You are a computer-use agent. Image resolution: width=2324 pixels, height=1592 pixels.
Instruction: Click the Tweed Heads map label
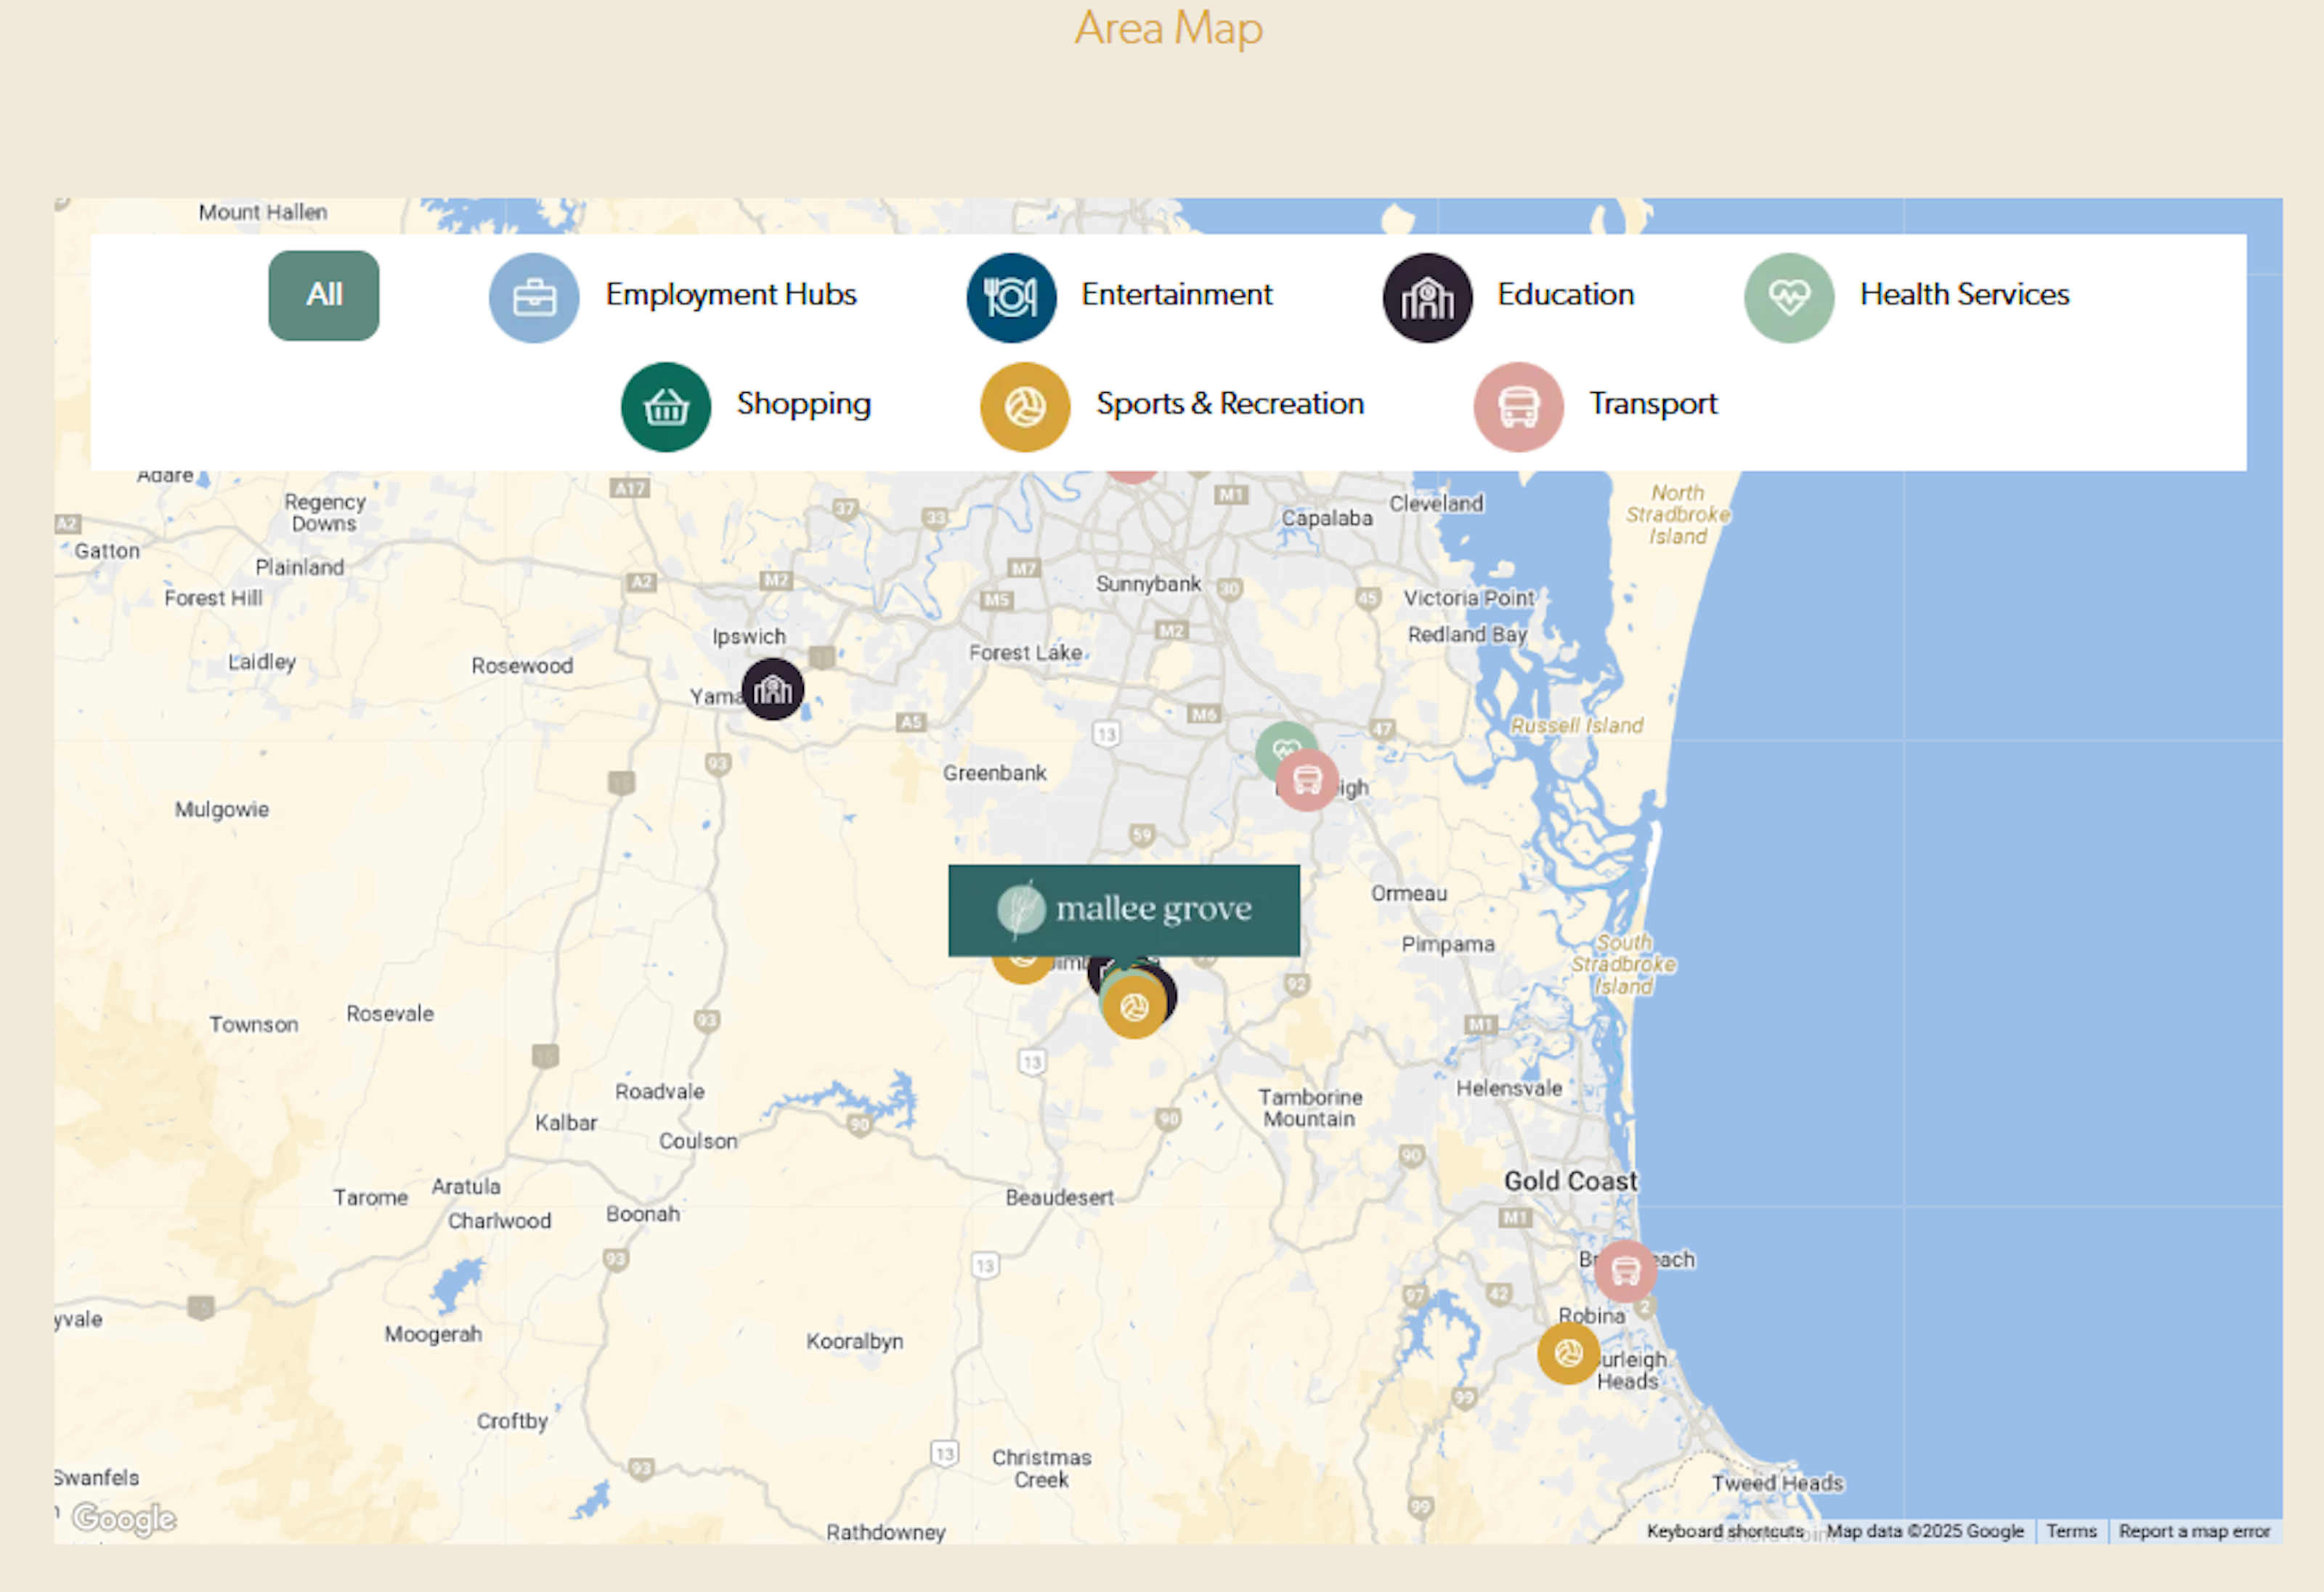(x=1777, y=1483)
